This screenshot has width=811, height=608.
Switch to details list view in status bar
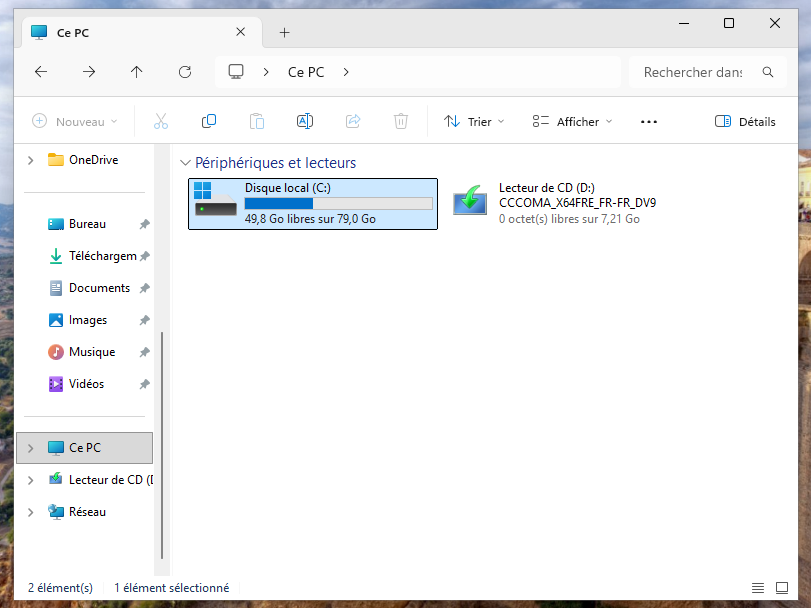click(x=758, y=588)
